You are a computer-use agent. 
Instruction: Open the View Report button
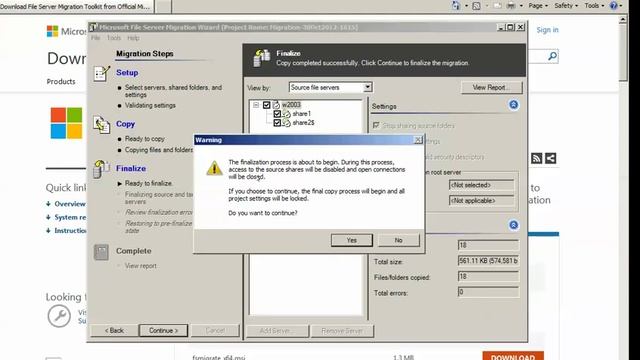pyautogui.click(x=491, y=87)
